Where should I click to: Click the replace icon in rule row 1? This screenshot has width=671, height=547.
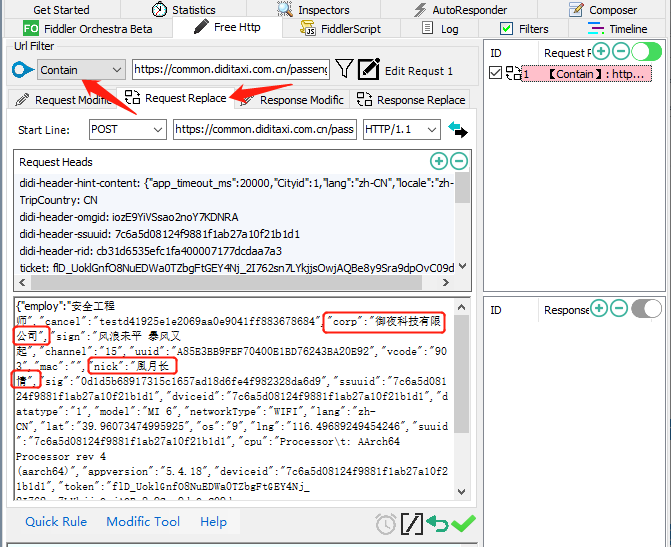click(x=513, y=73)
